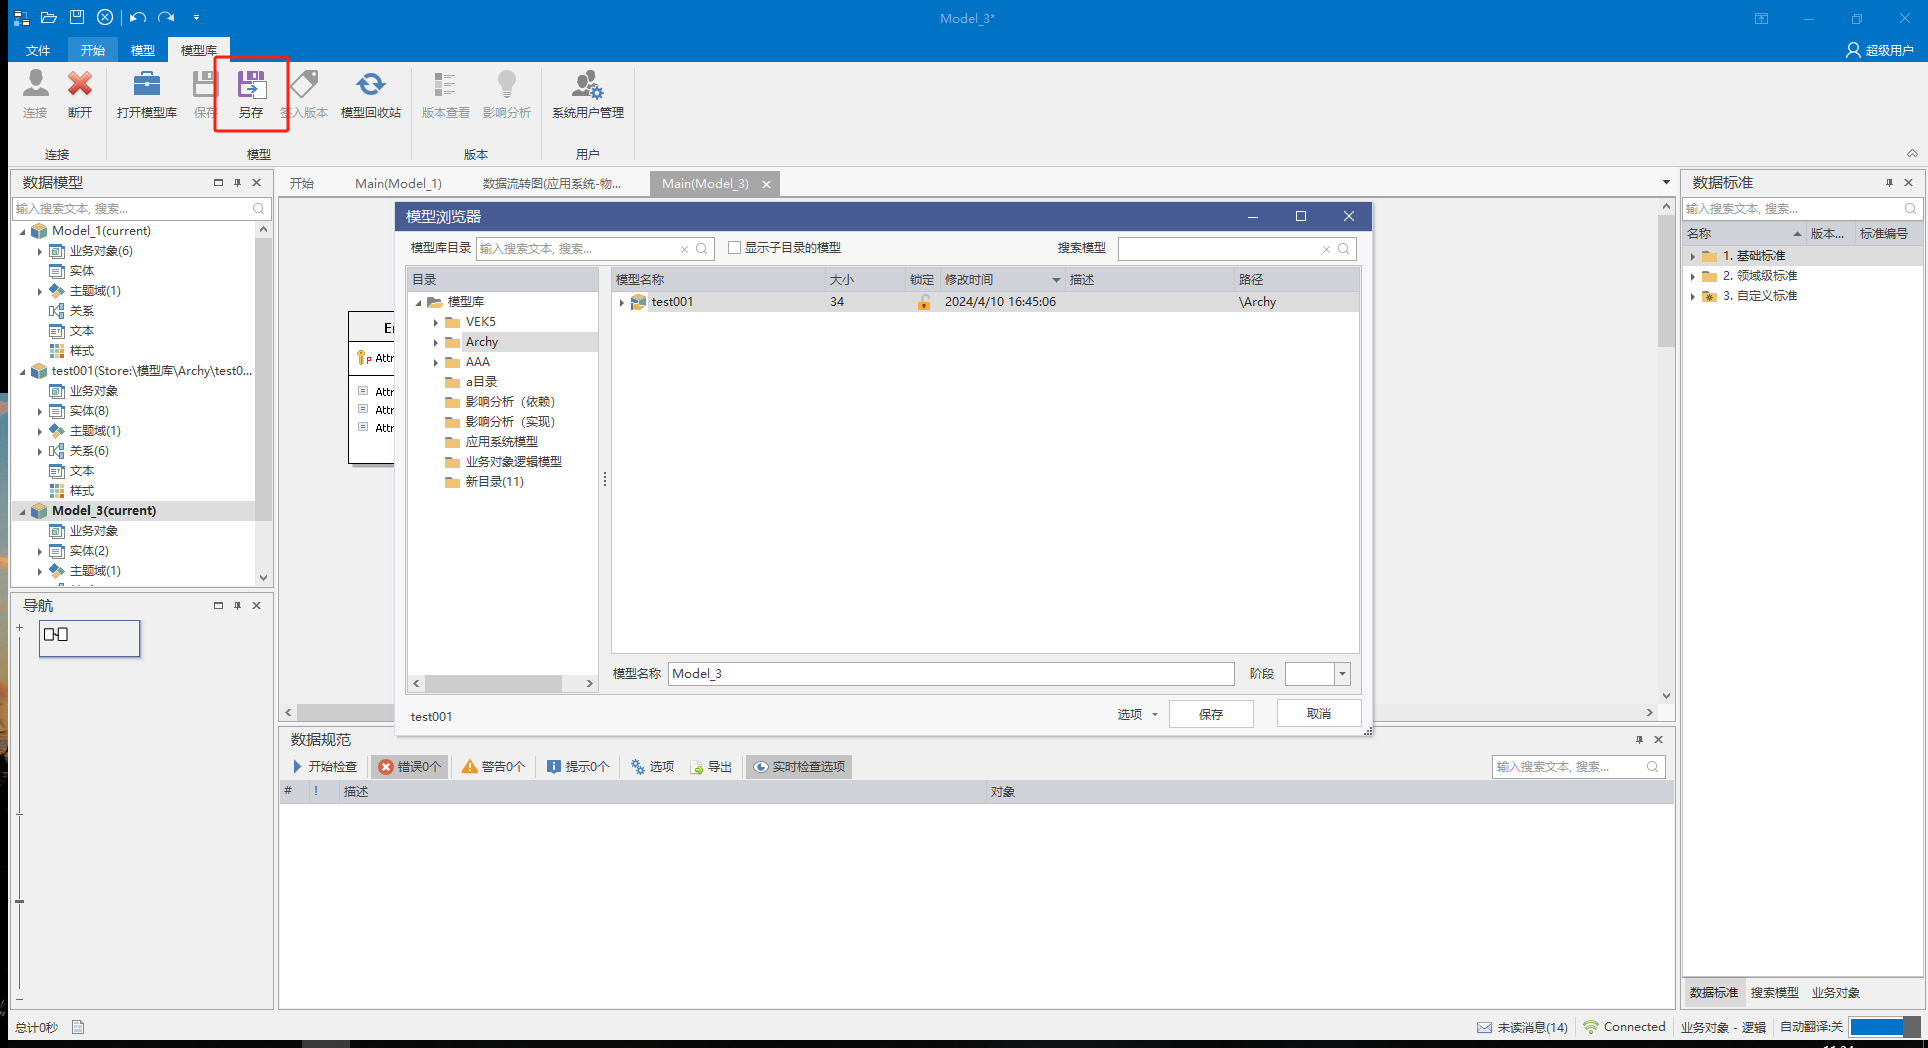Open the 文件 menu
The image size is (1928, 1048).
click(x=38, y=50)
